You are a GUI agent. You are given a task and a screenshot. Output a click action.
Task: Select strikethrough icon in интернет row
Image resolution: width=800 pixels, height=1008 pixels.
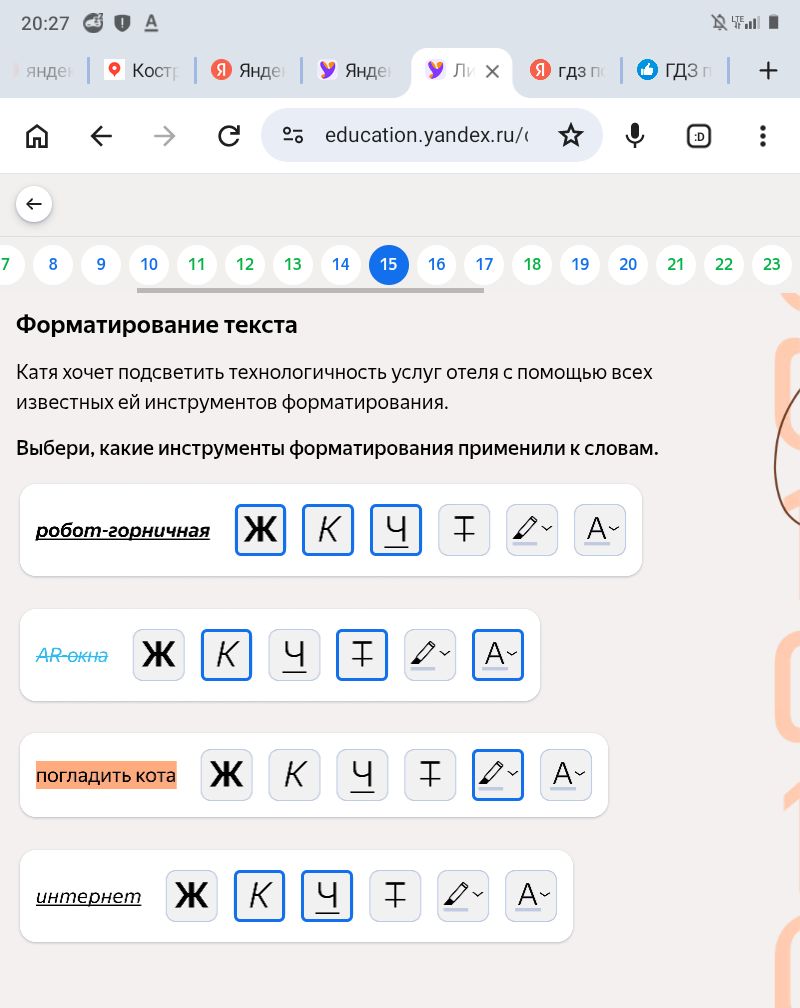tap(395, 896)
